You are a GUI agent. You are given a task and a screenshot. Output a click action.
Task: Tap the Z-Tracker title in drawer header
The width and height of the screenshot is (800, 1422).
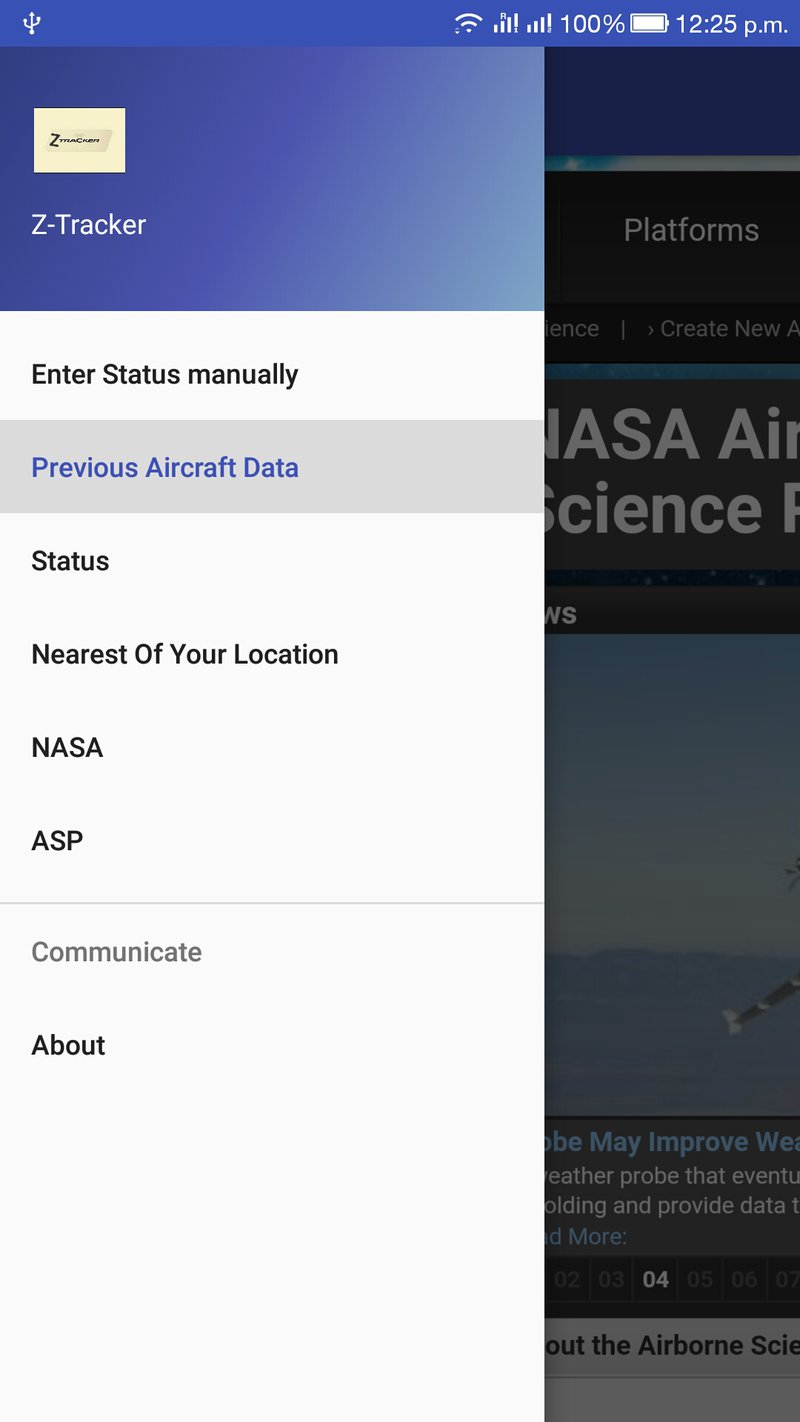(x=89, y=225)
